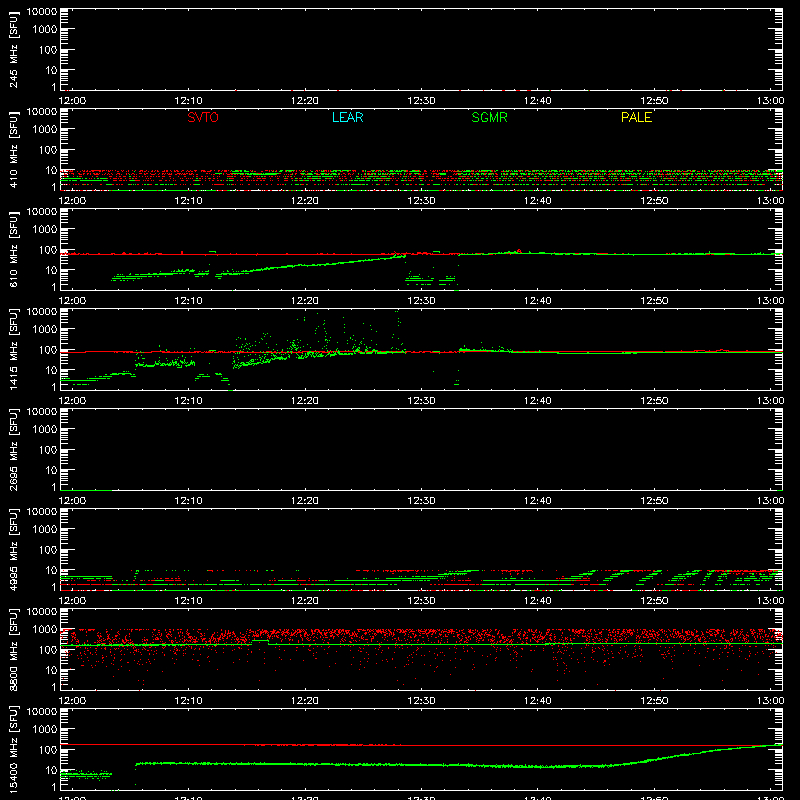The image size is (800, 800).
Task: Select the 410 MHz [SFU] axis title
Action: tap(14, 149)
